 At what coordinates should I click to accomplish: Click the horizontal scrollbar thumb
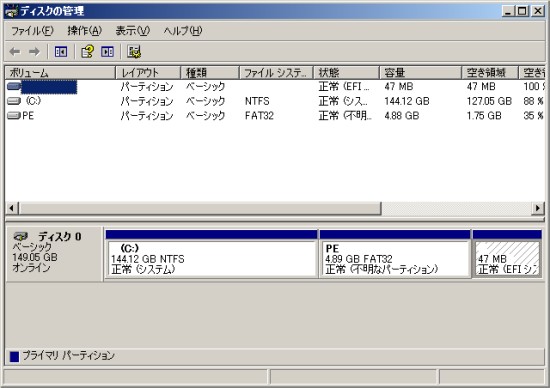pos(200,208)
